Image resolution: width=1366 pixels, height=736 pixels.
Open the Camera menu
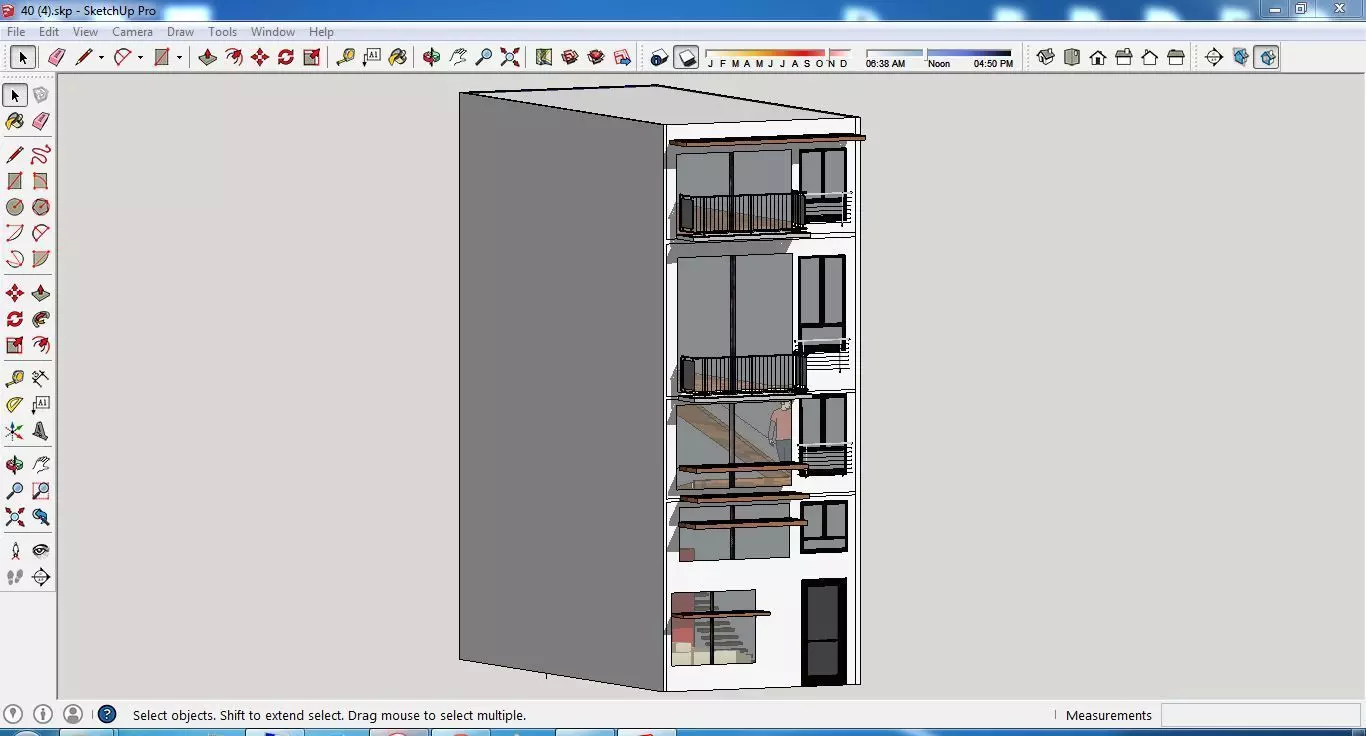[x=132, y=32]
